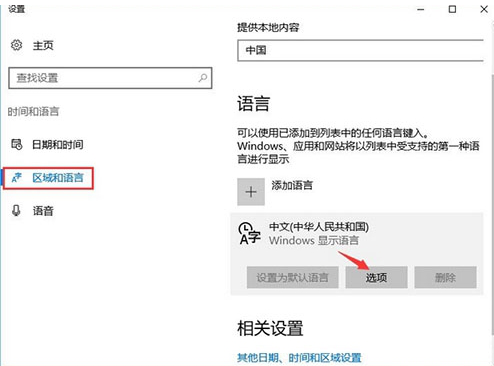This screenshot has width=494, height=366.
Task: Click the 语音 microphone icon
Action: [x=16, y=211]
